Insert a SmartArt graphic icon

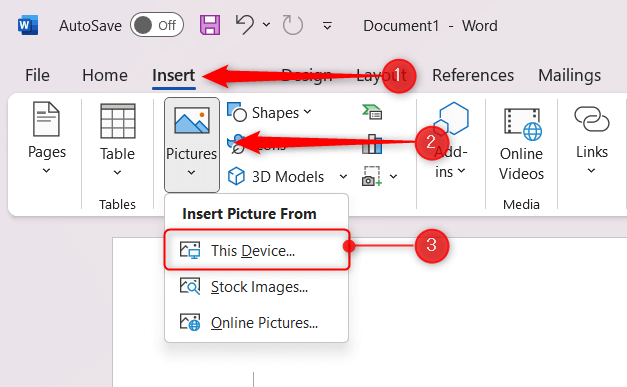pyautogui.click(x=372, y=112)
